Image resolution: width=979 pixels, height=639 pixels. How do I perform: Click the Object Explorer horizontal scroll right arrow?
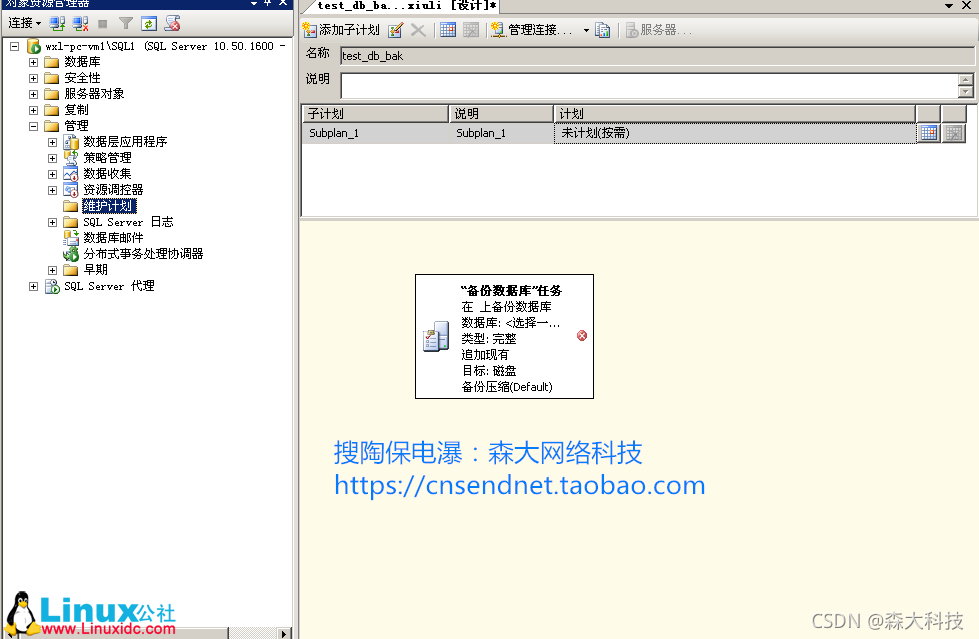point(284,633)
